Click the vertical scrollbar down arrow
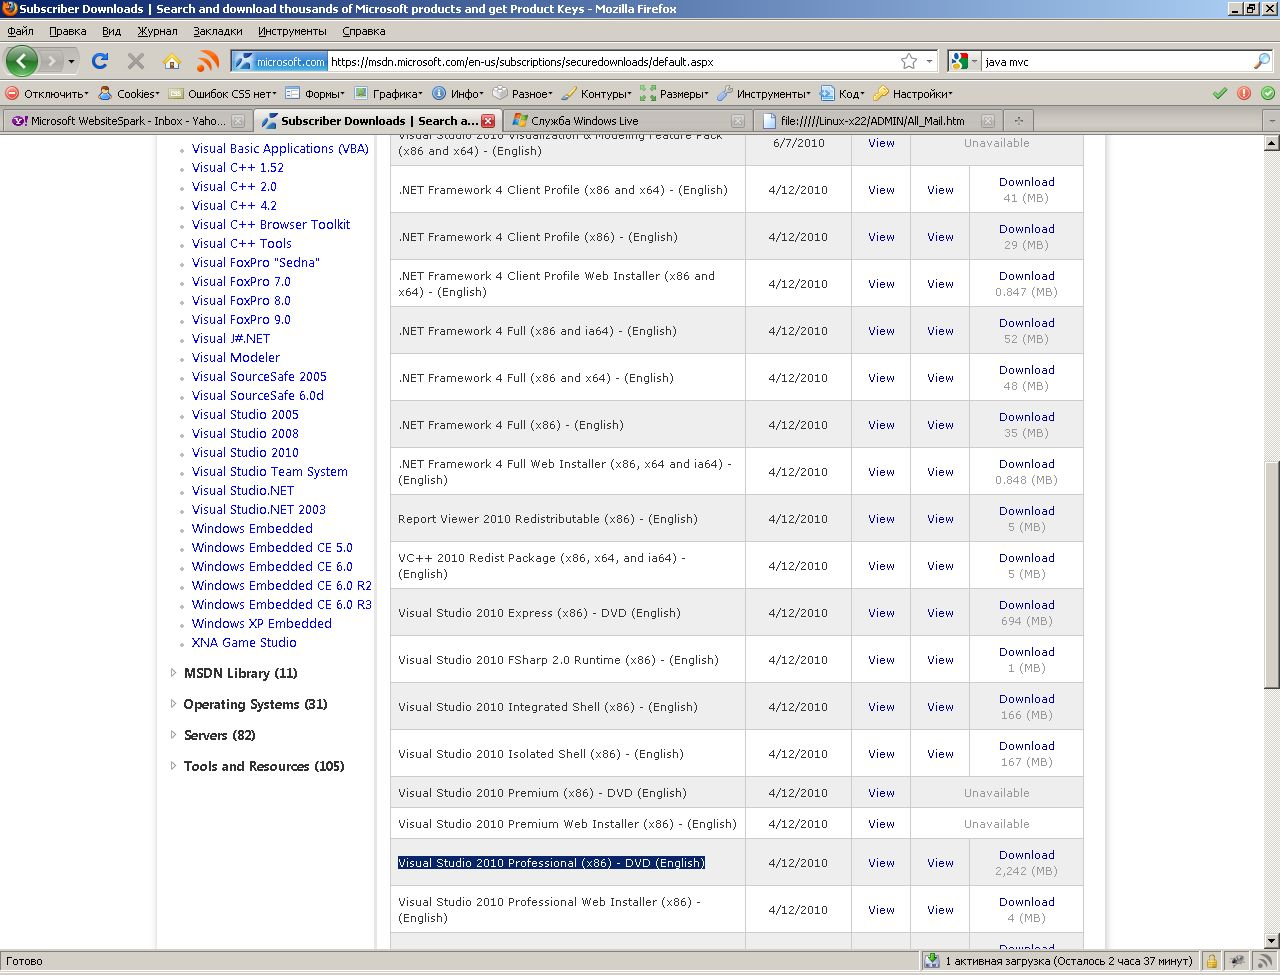Screen dimensions: 1280x975 coord(1272,941)
